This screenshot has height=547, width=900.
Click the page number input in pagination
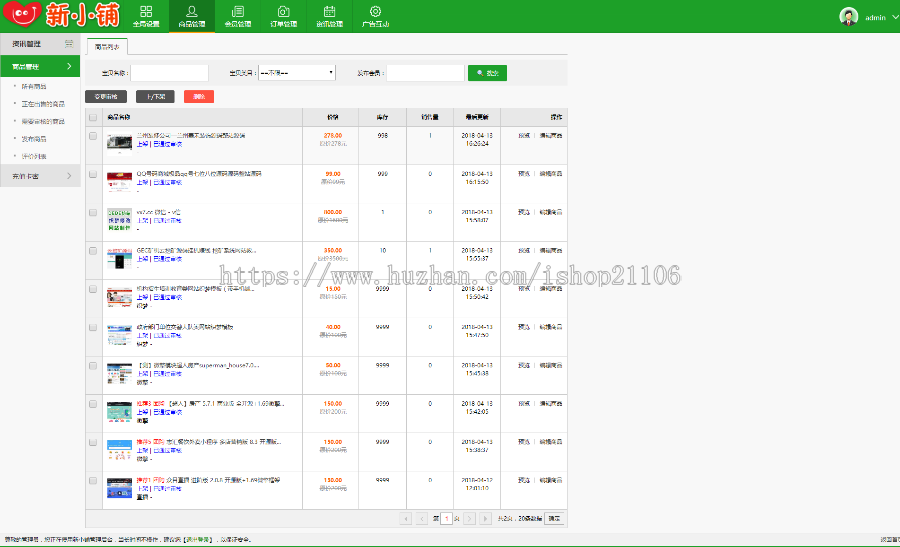coord(447,518)
